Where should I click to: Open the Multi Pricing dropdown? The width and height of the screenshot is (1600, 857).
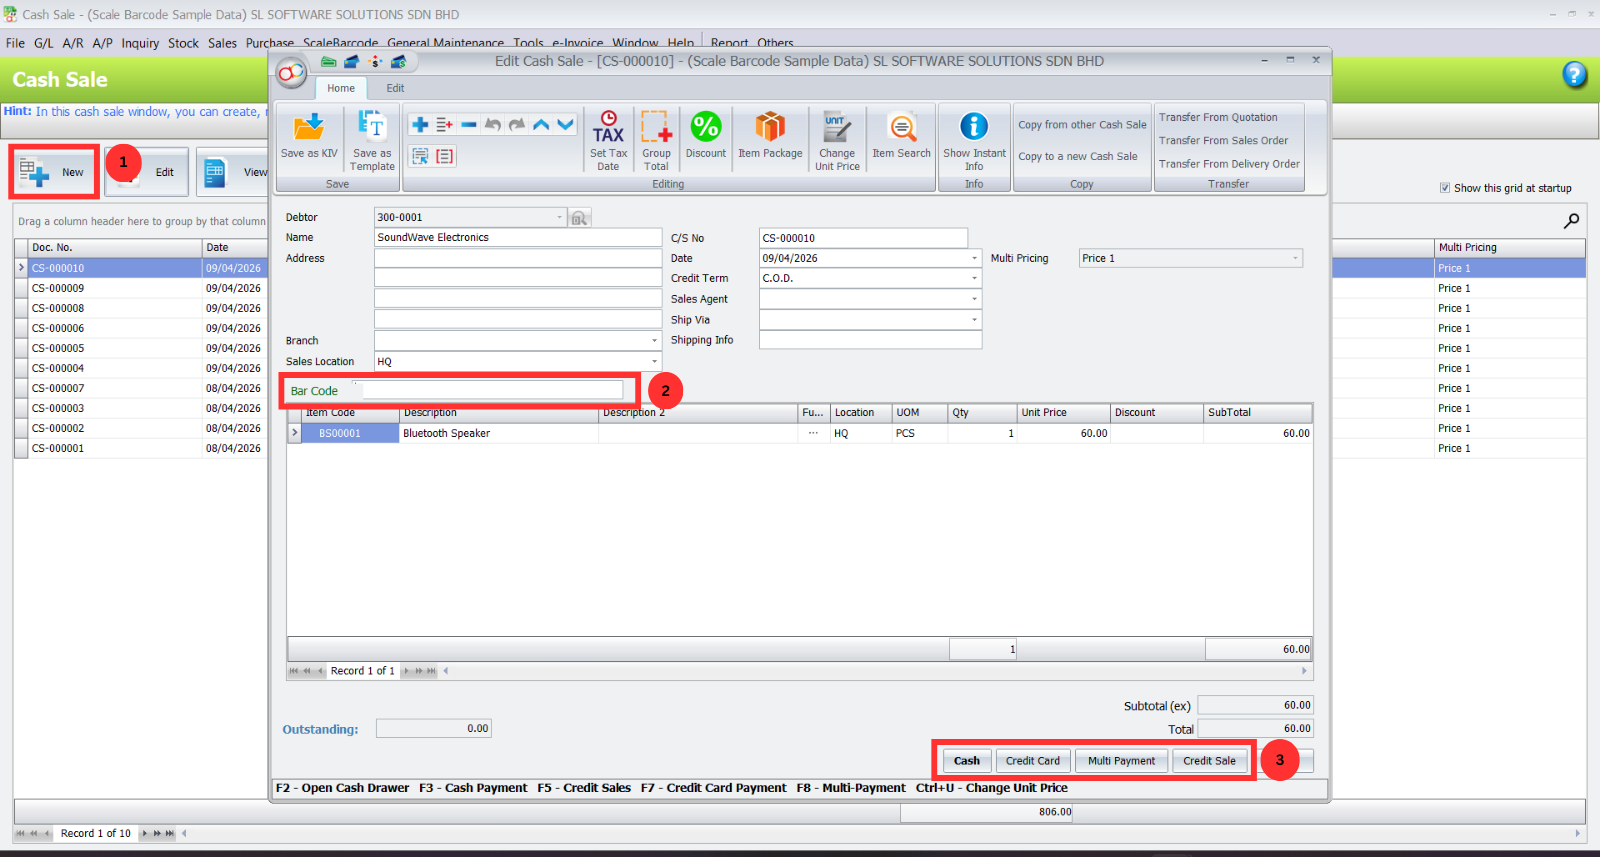pyautogui.click(x=1295, y=258)
